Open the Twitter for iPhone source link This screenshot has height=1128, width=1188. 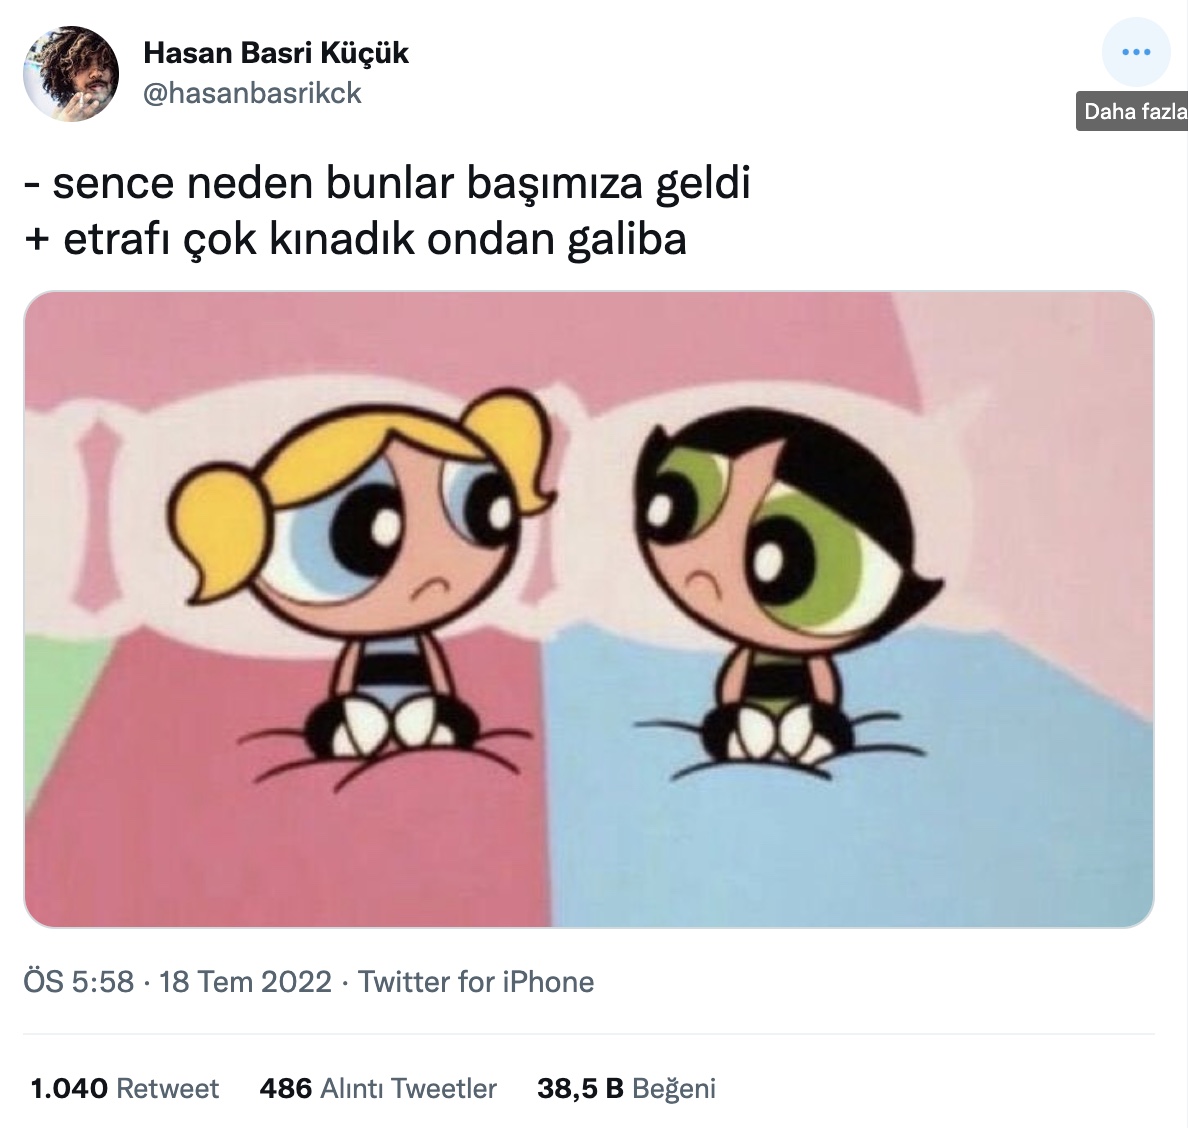click(476, 982)
